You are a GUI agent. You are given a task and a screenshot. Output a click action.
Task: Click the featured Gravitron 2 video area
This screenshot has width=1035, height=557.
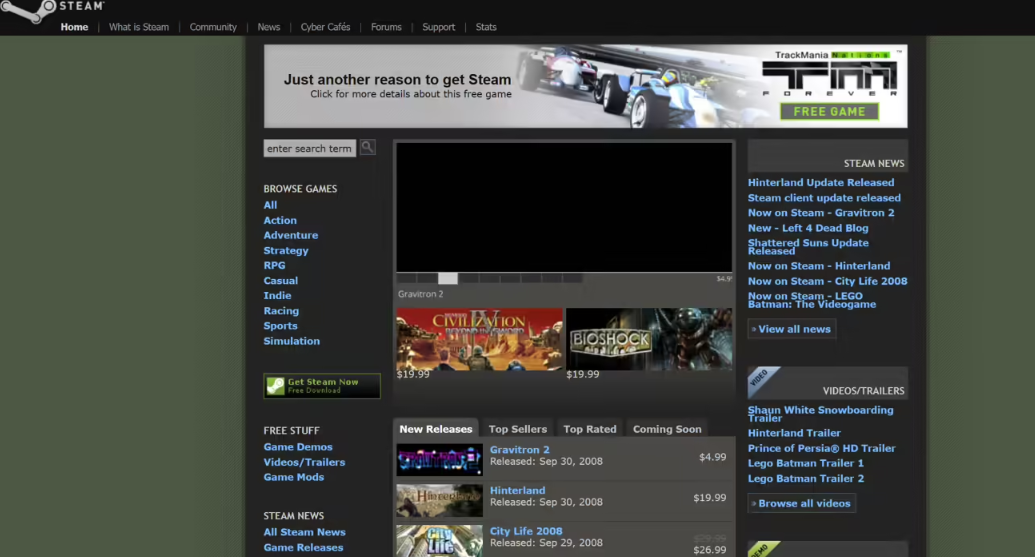click(x=564, y=207)
